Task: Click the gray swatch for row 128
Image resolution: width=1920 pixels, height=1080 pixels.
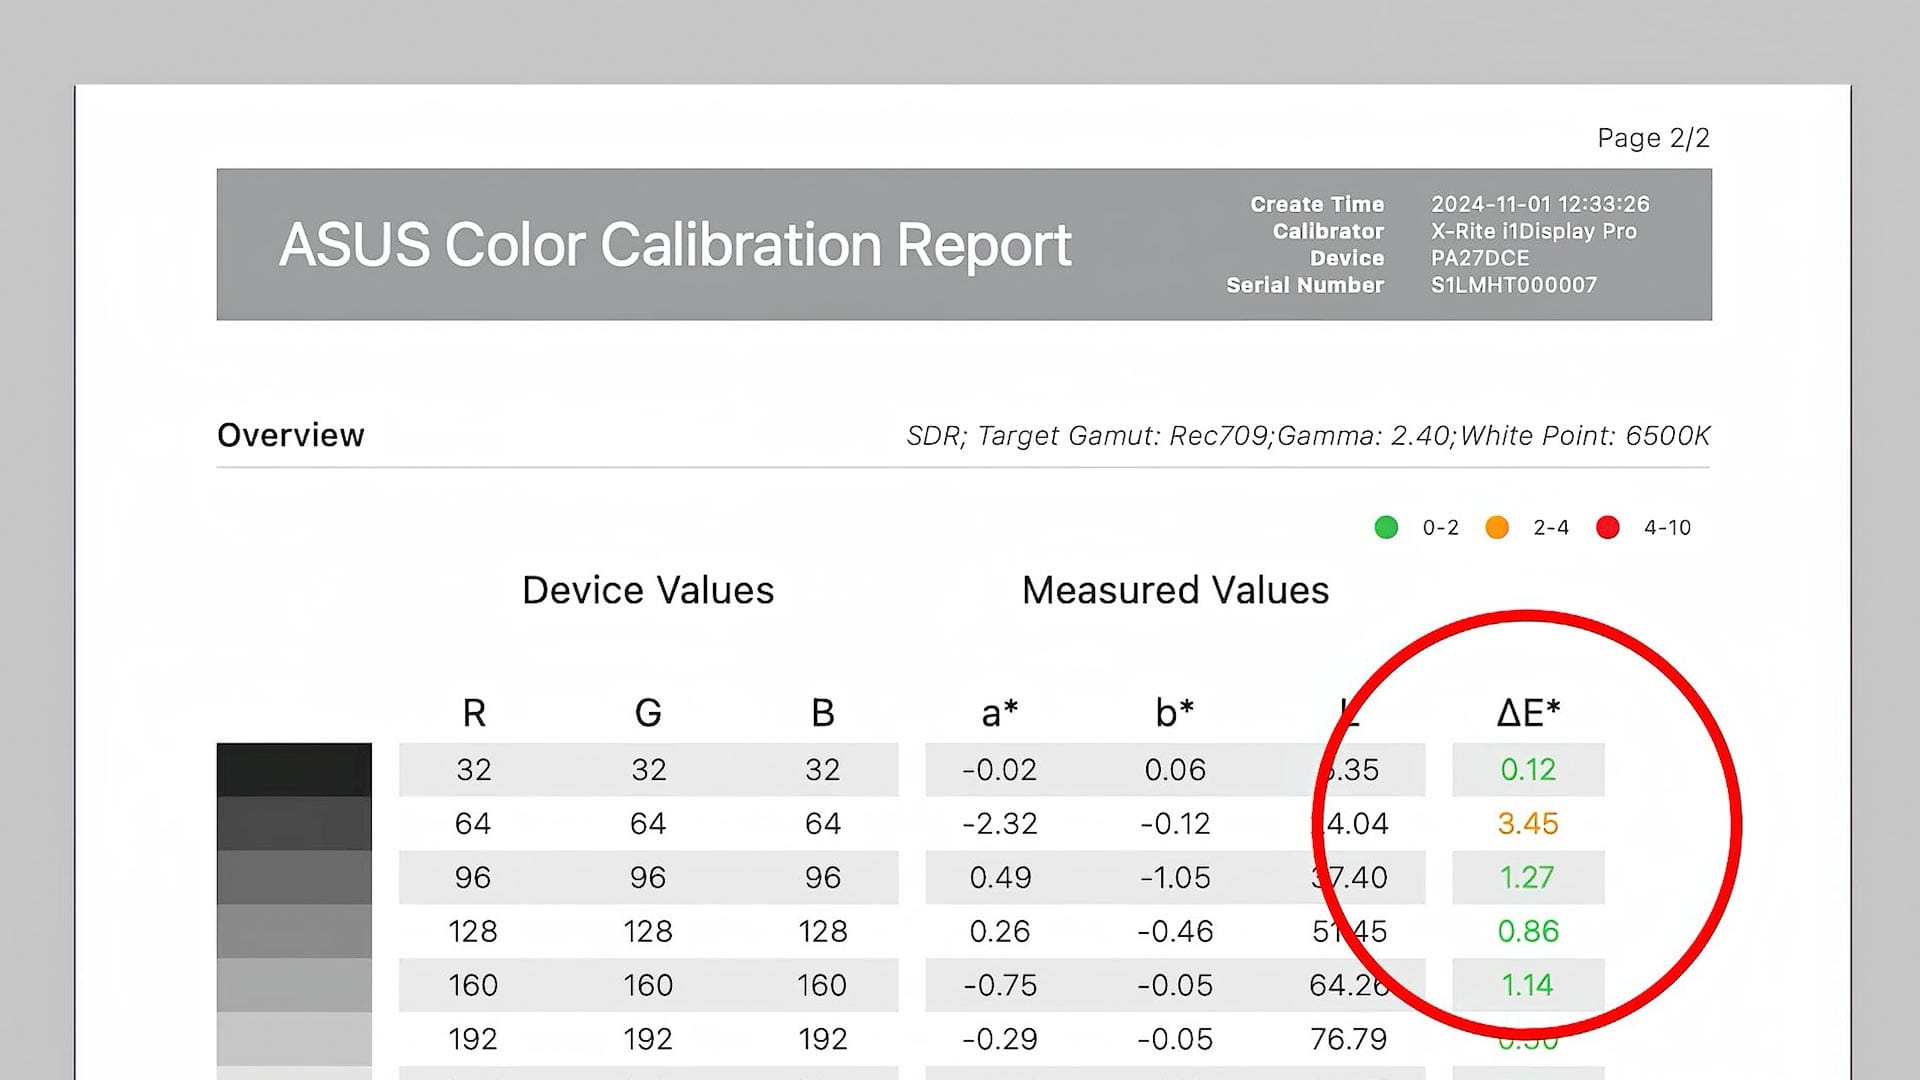Action: [294, 931]
